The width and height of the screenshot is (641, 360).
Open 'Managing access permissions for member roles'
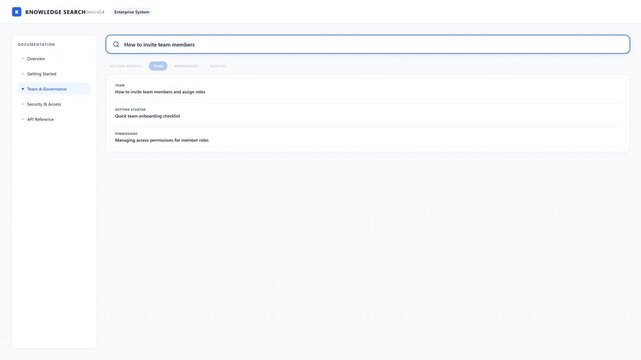(368, 137)
